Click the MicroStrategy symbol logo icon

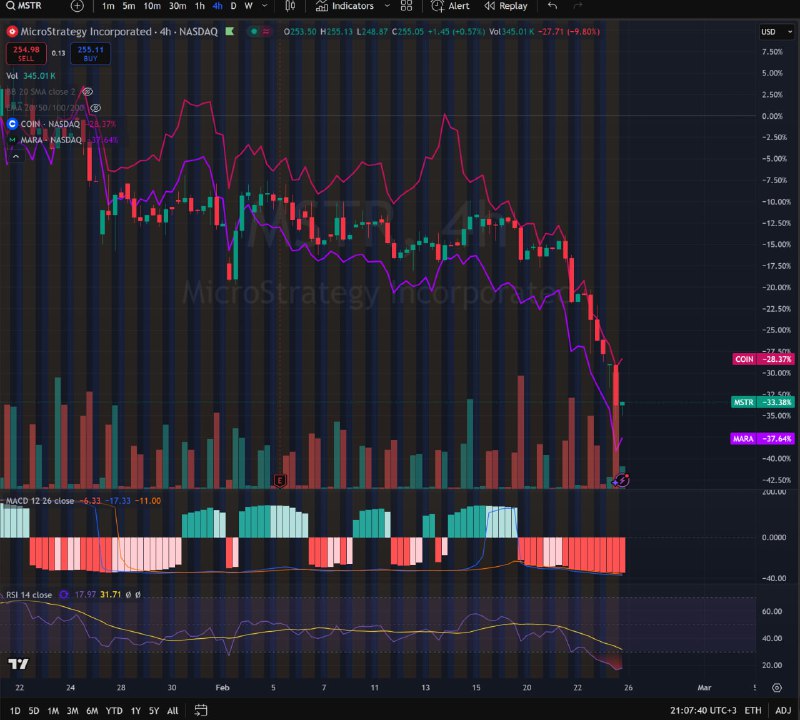12,32
